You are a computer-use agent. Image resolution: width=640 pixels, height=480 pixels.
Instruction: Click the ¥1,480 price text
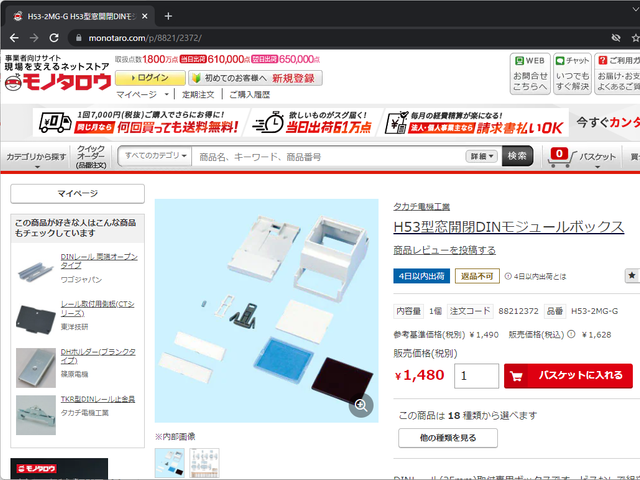click(x=419, y=375)
